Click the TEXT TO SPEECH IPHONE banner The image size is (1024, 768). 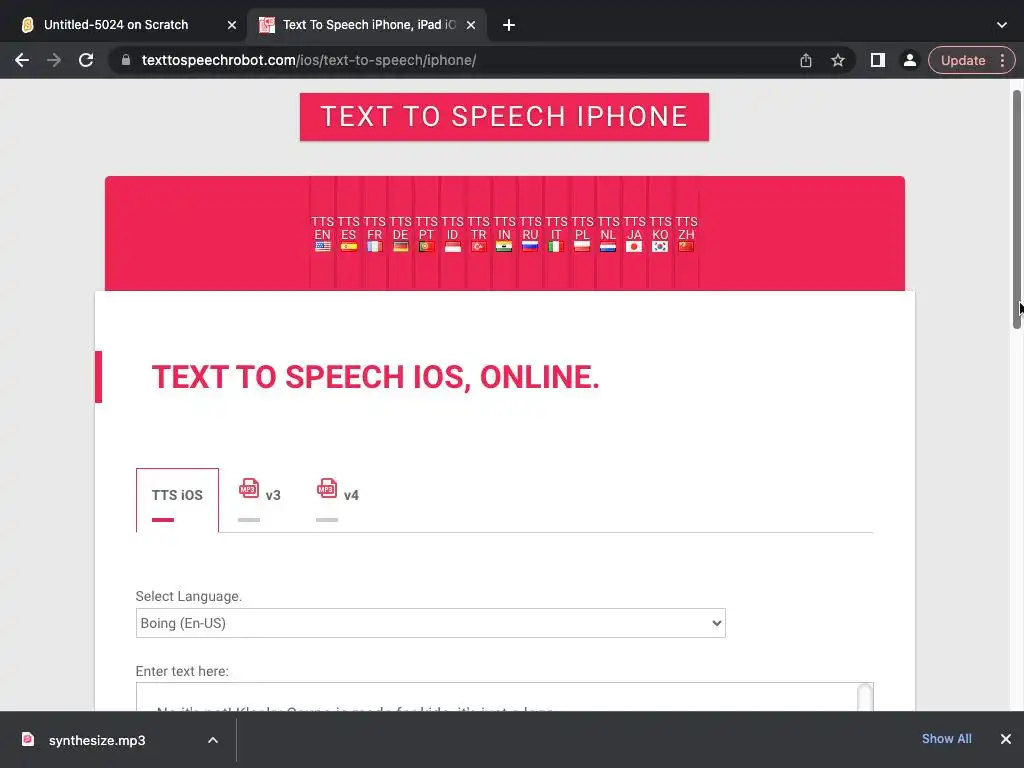pyautogui.click(x=504, y=117)
